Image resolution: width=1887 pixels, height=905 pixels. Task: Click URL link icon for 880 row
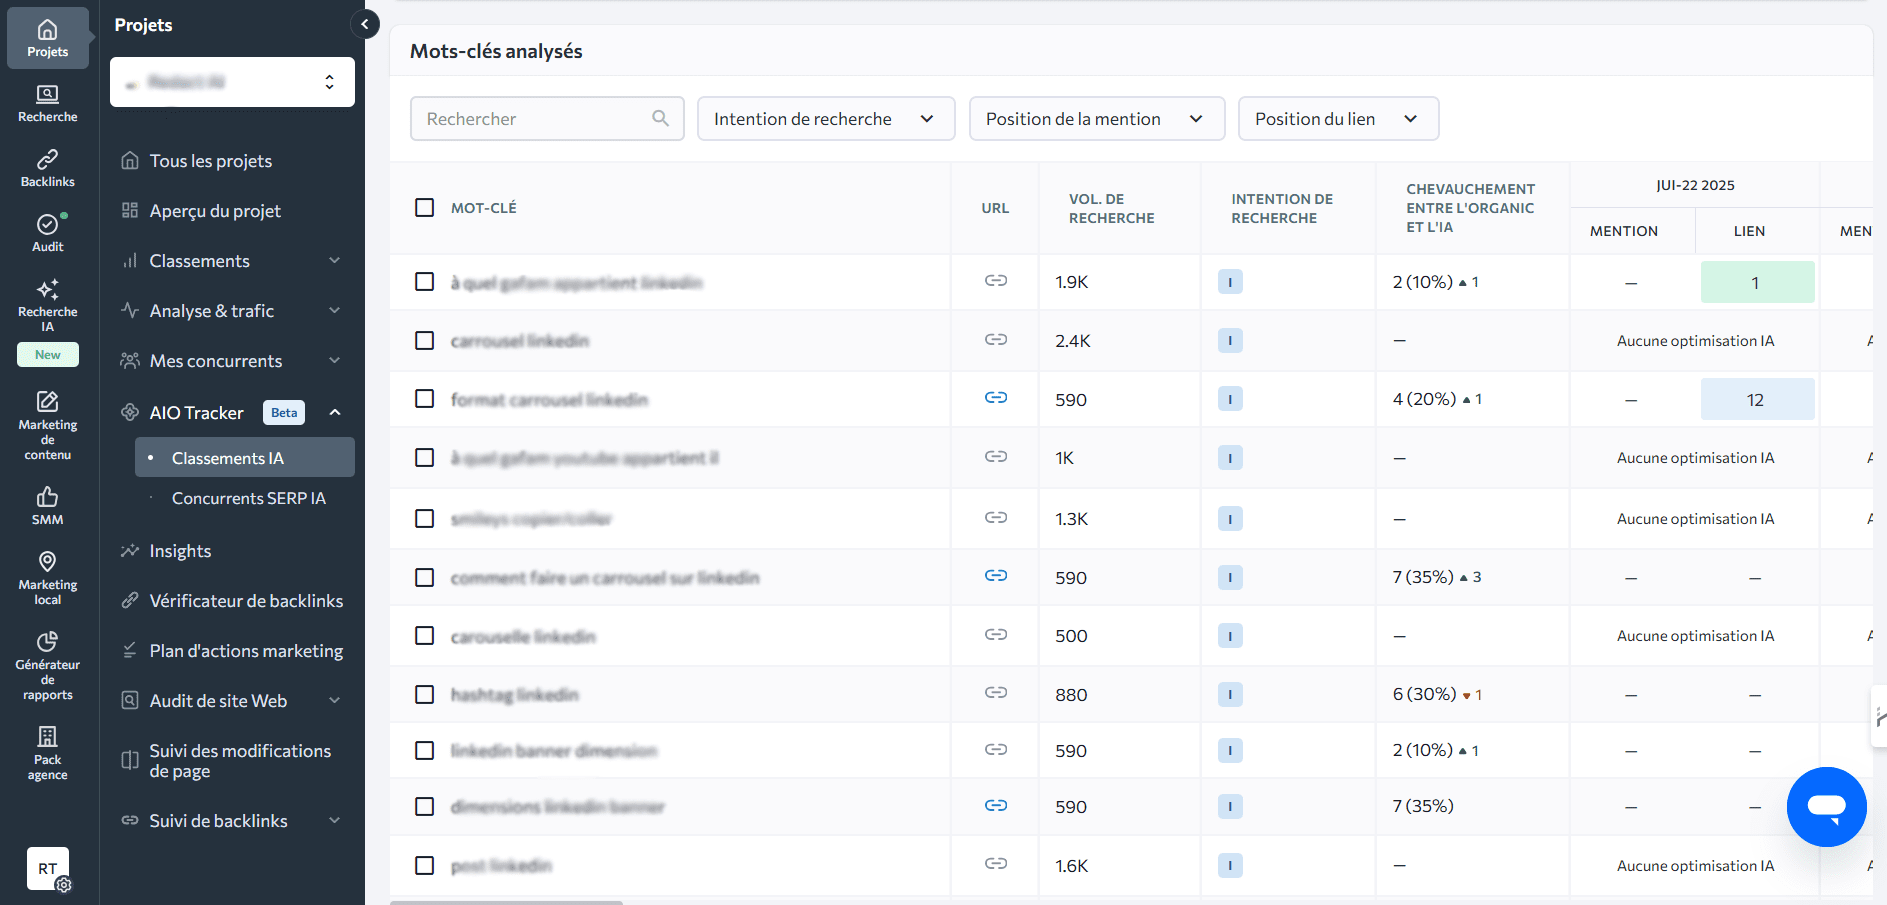995,693
